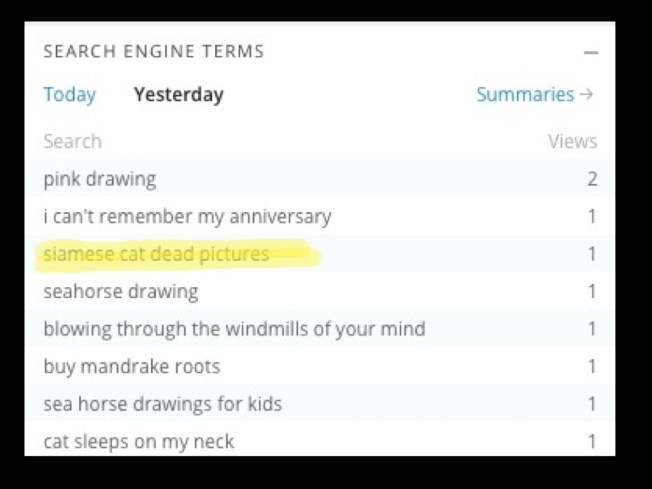652x489 pixels.
Task: Click the Search column header
Action: (x=72, y=141)
